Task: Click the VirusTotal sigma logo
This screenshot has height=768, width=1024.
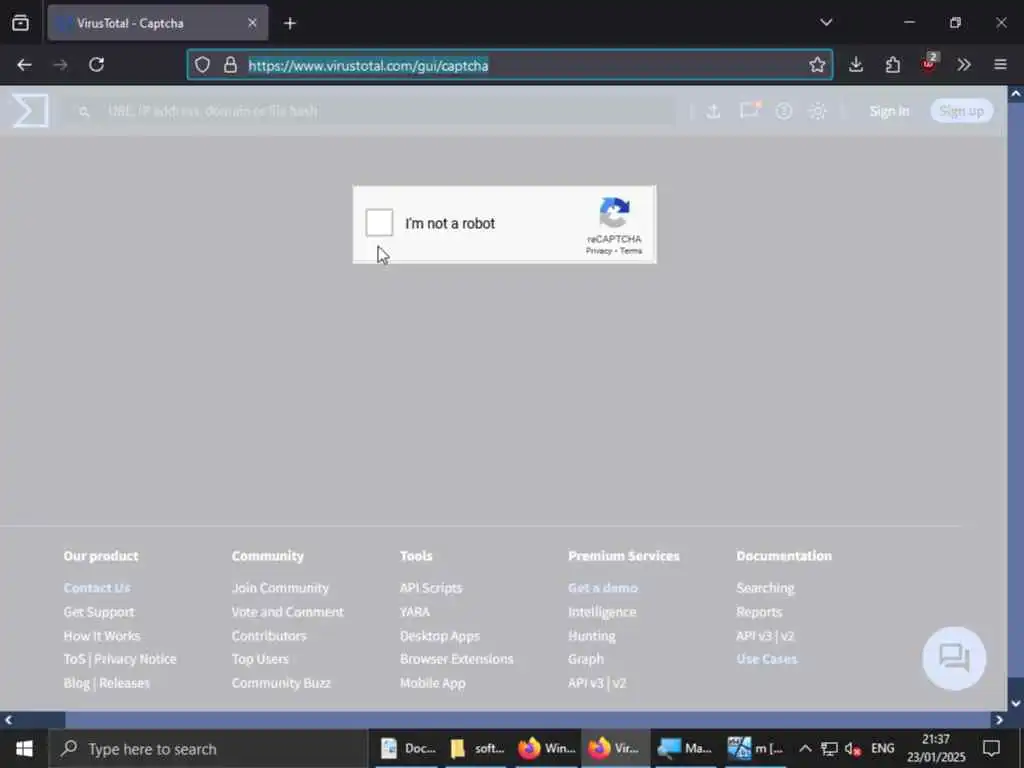Action: (31, 110)
